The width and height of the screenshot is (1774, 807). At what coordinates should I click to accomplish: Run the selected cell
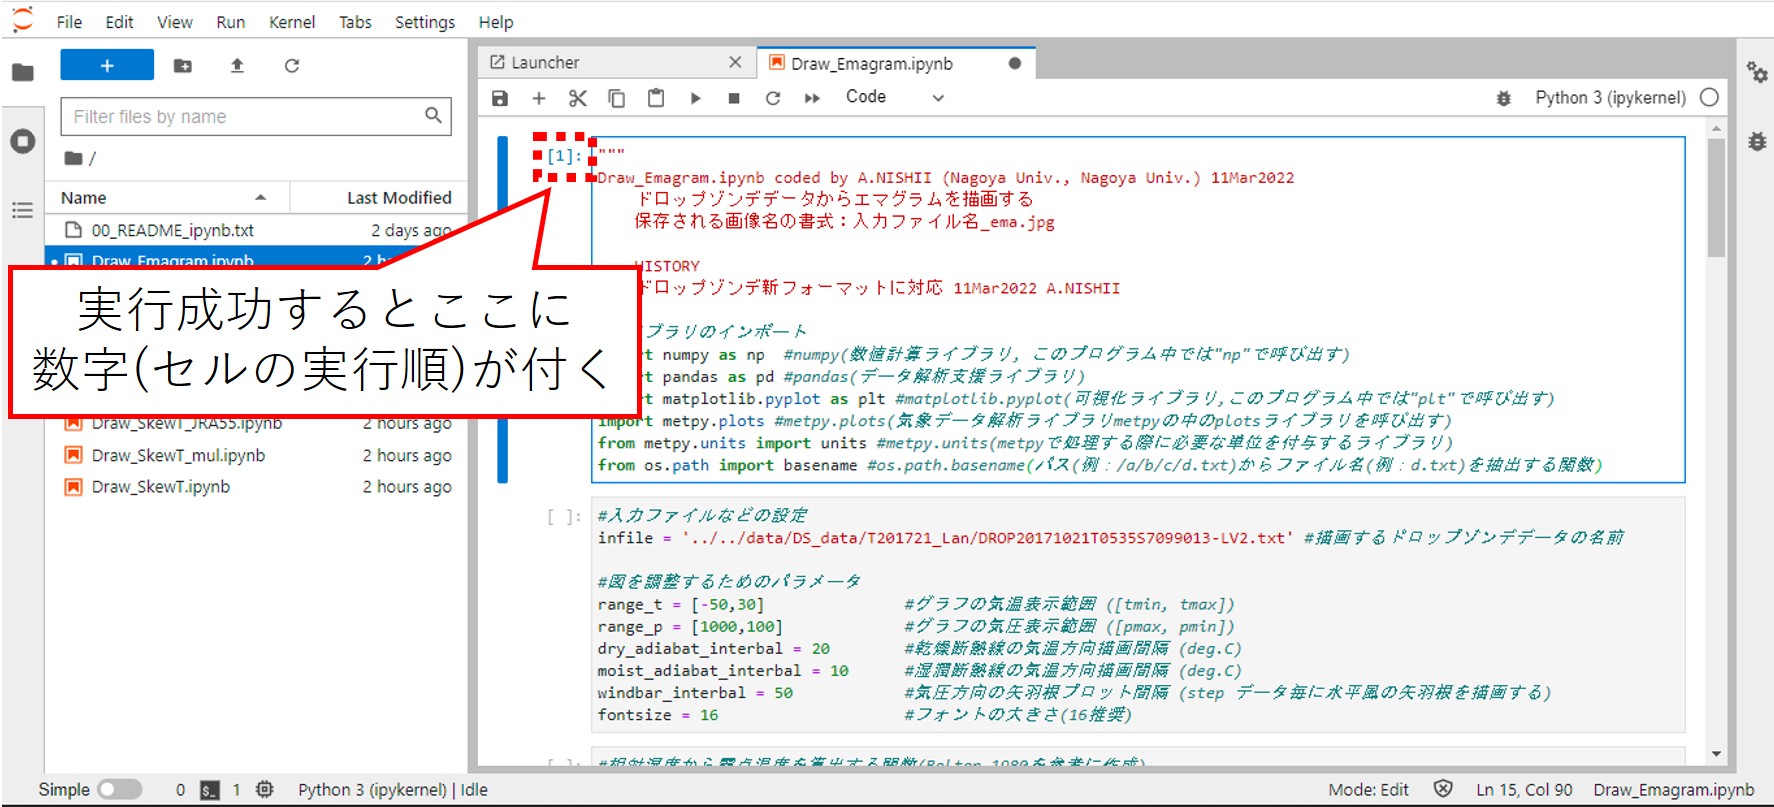(x=695, y=98)
